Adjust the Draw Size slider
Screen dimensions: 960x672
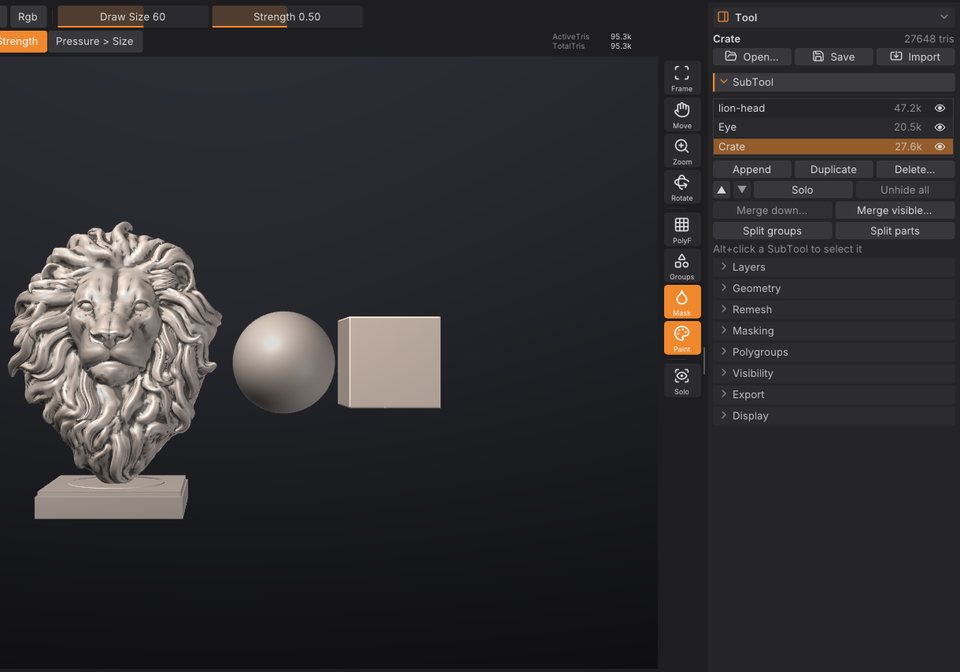133,17
